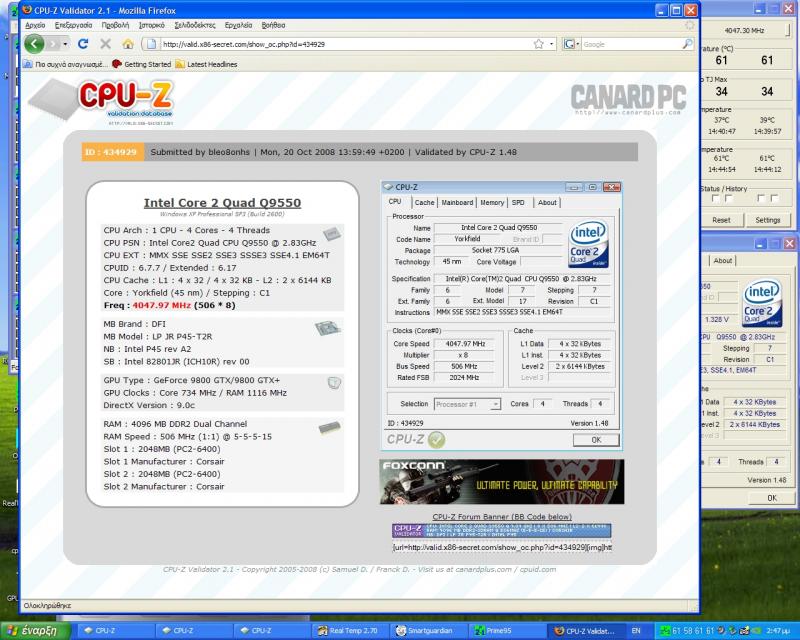Follow the canardplus.com footer link
This screenshot has width=800, height=640.
pyautogui.click(x=483, y=569)
